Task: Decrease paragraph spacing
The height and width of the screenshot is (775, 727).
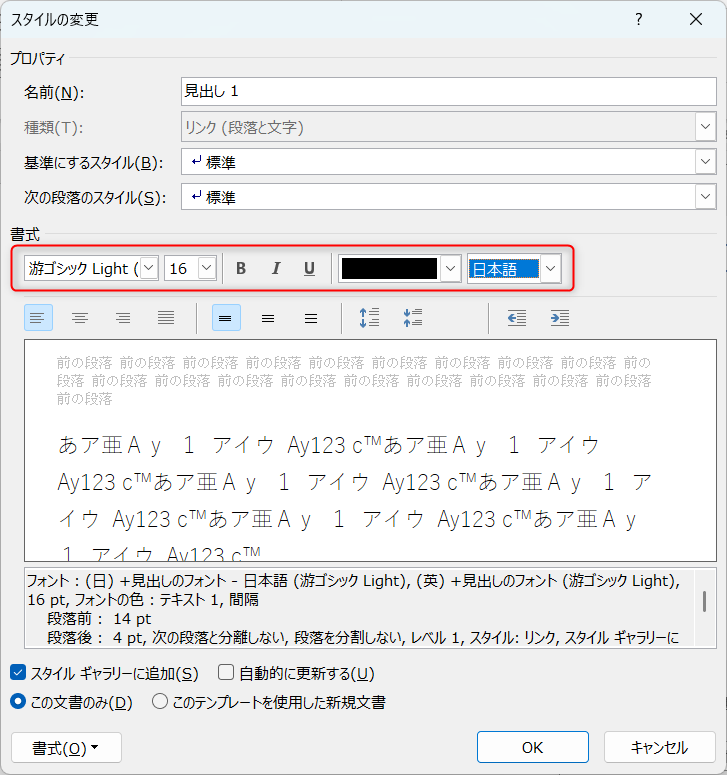Action: coord(412,318)
